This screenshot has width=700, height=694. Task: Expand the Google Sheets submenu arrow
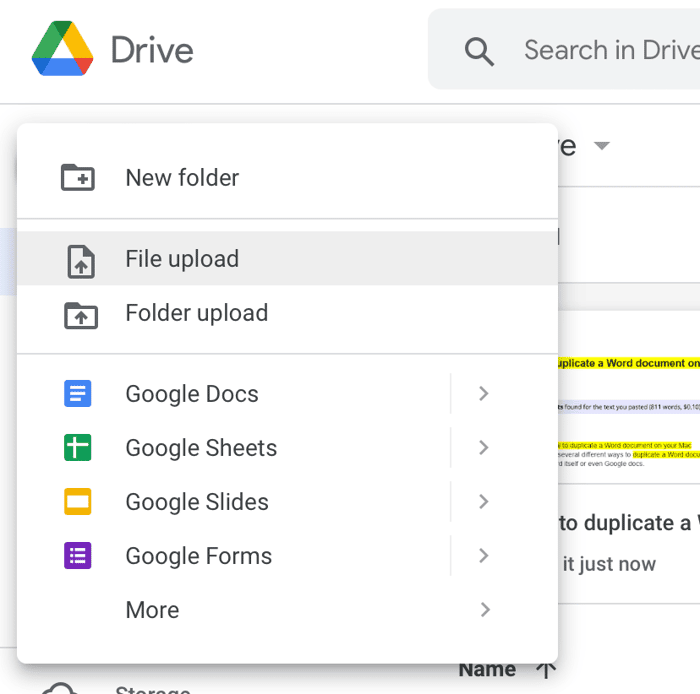(484, 448)
